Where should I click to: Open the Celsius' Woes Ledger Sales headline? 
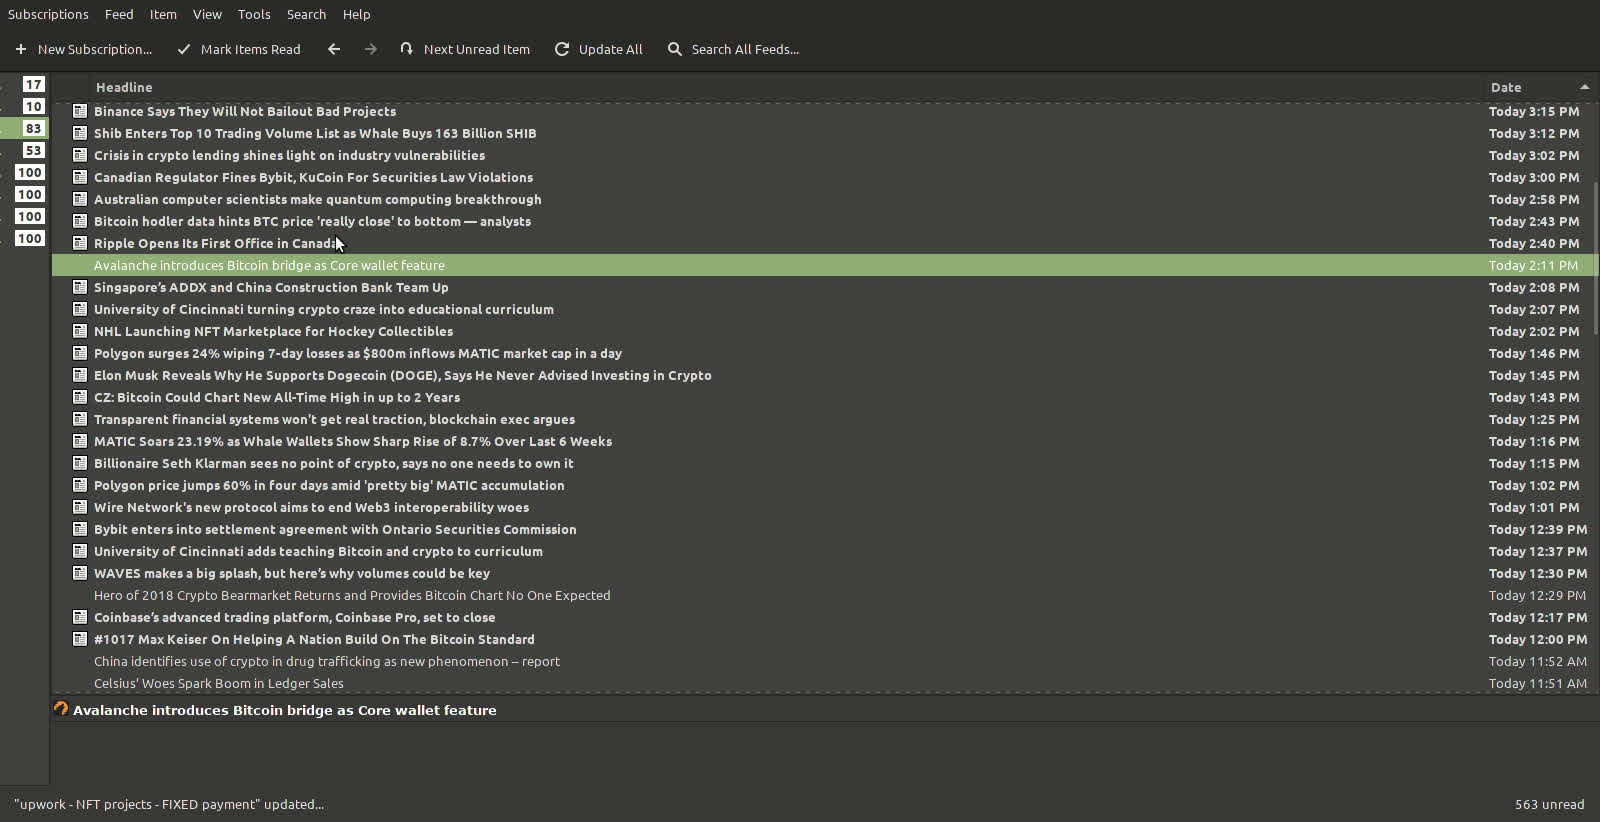pyautogui.click(x=219, y=683)
